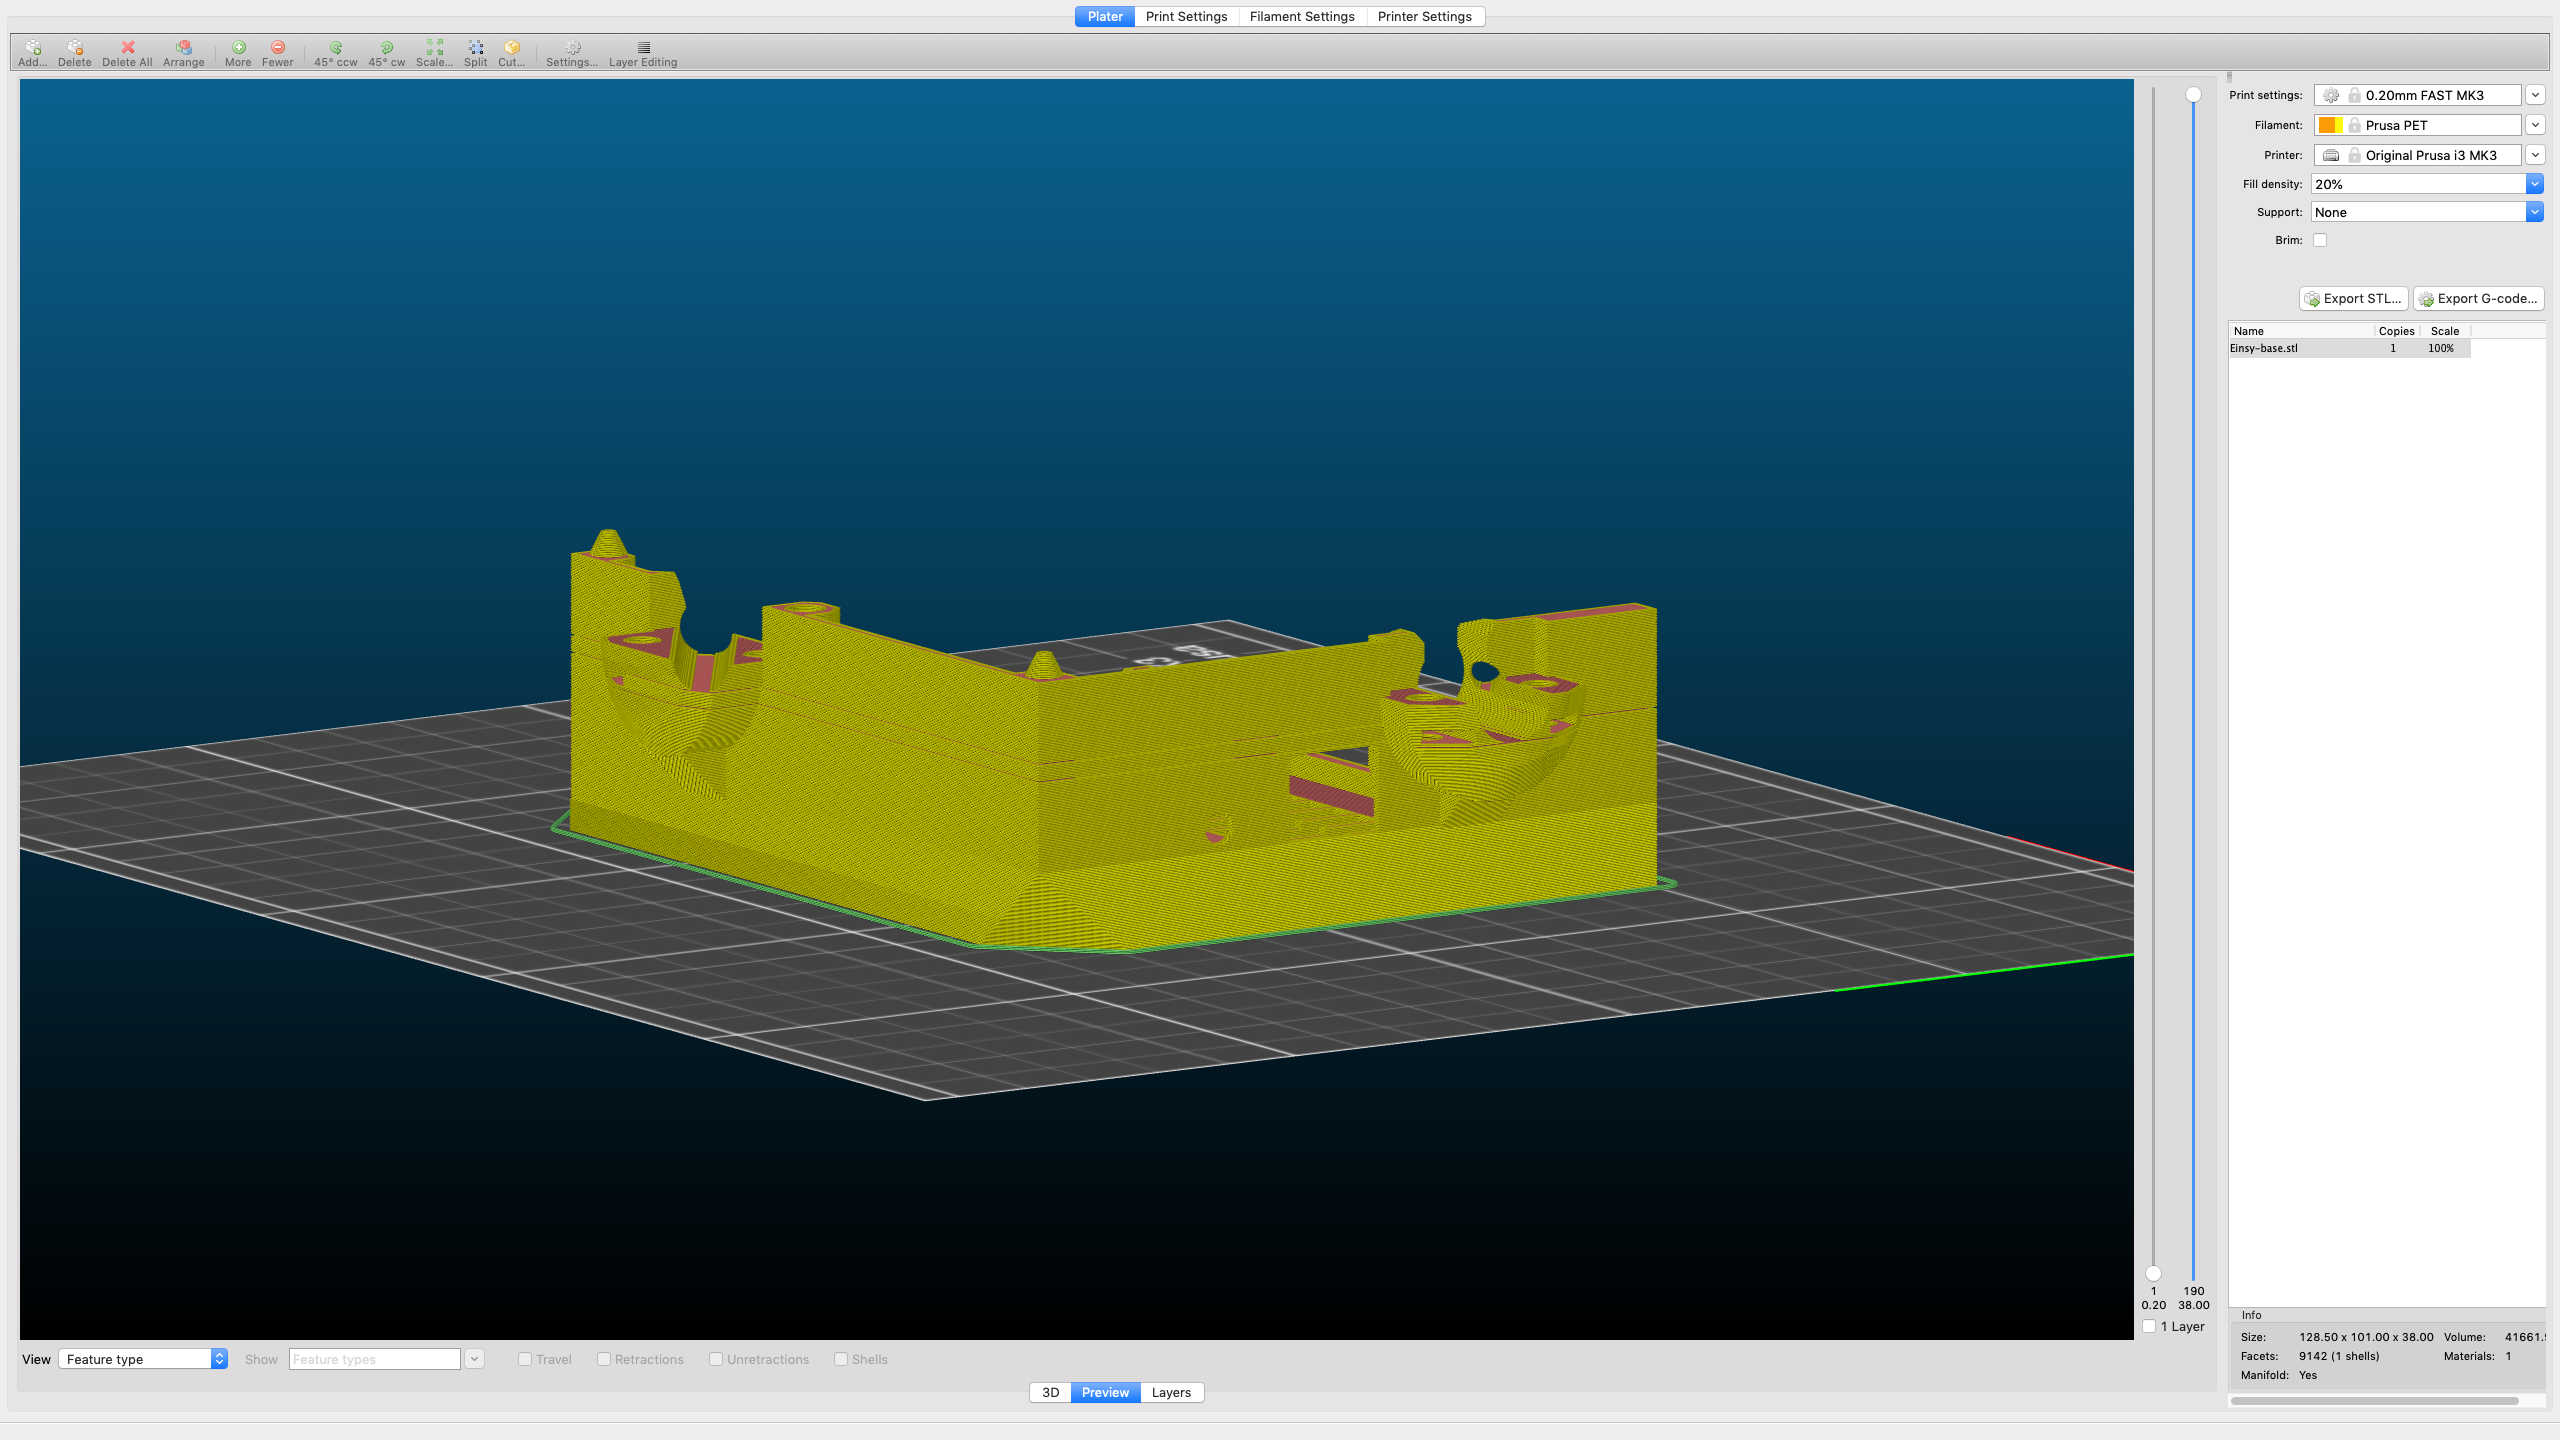Viewport: 2560px width, 1440px height.
Task: Toggle the Travel moves checkbox
Action: (524, 1359)
